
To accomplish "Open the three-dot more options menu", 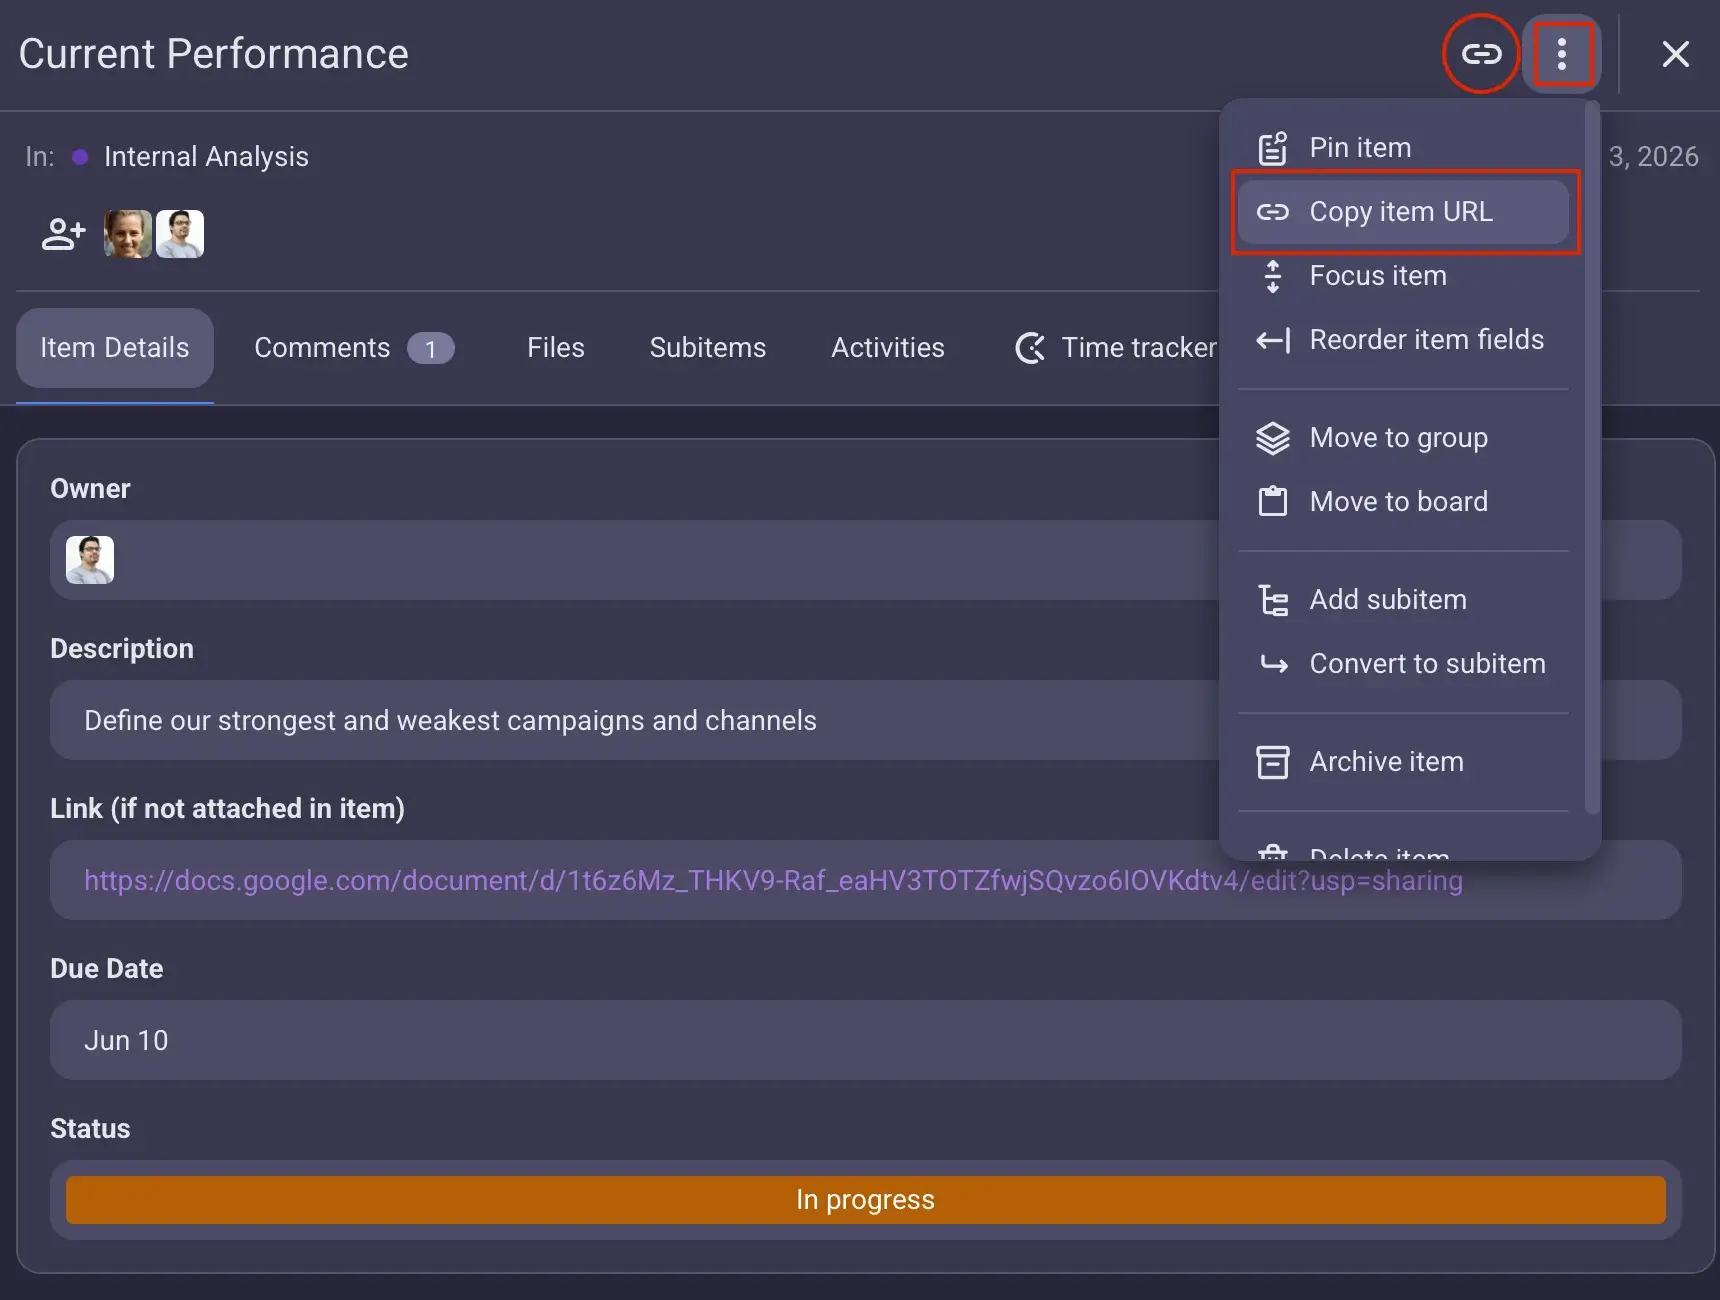I will 1562,54.
